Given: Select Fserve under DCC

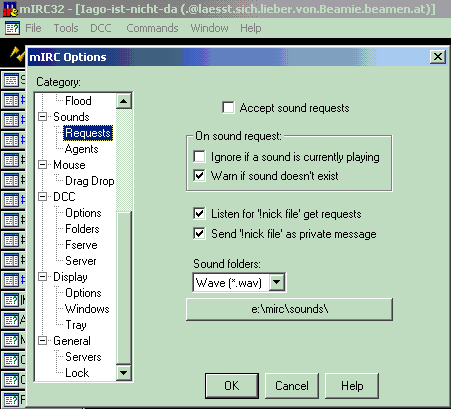Looking at the screenshot, I should (81, 245).
